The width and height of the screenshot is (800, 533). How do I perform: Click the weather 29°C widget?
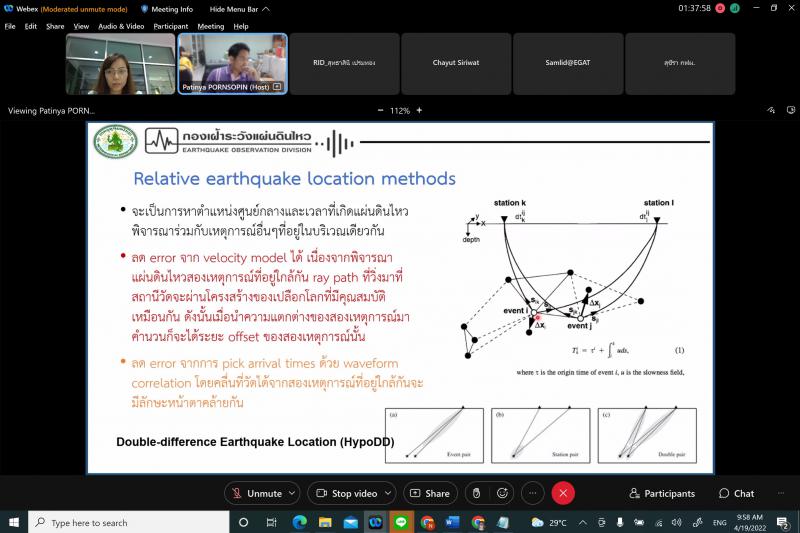pos(549,522)
